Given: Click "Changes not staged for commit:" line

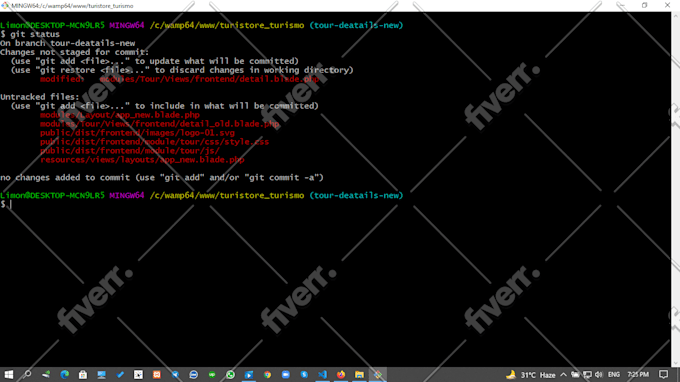Looking at the screenshot, I should click(x=75, y=52).
